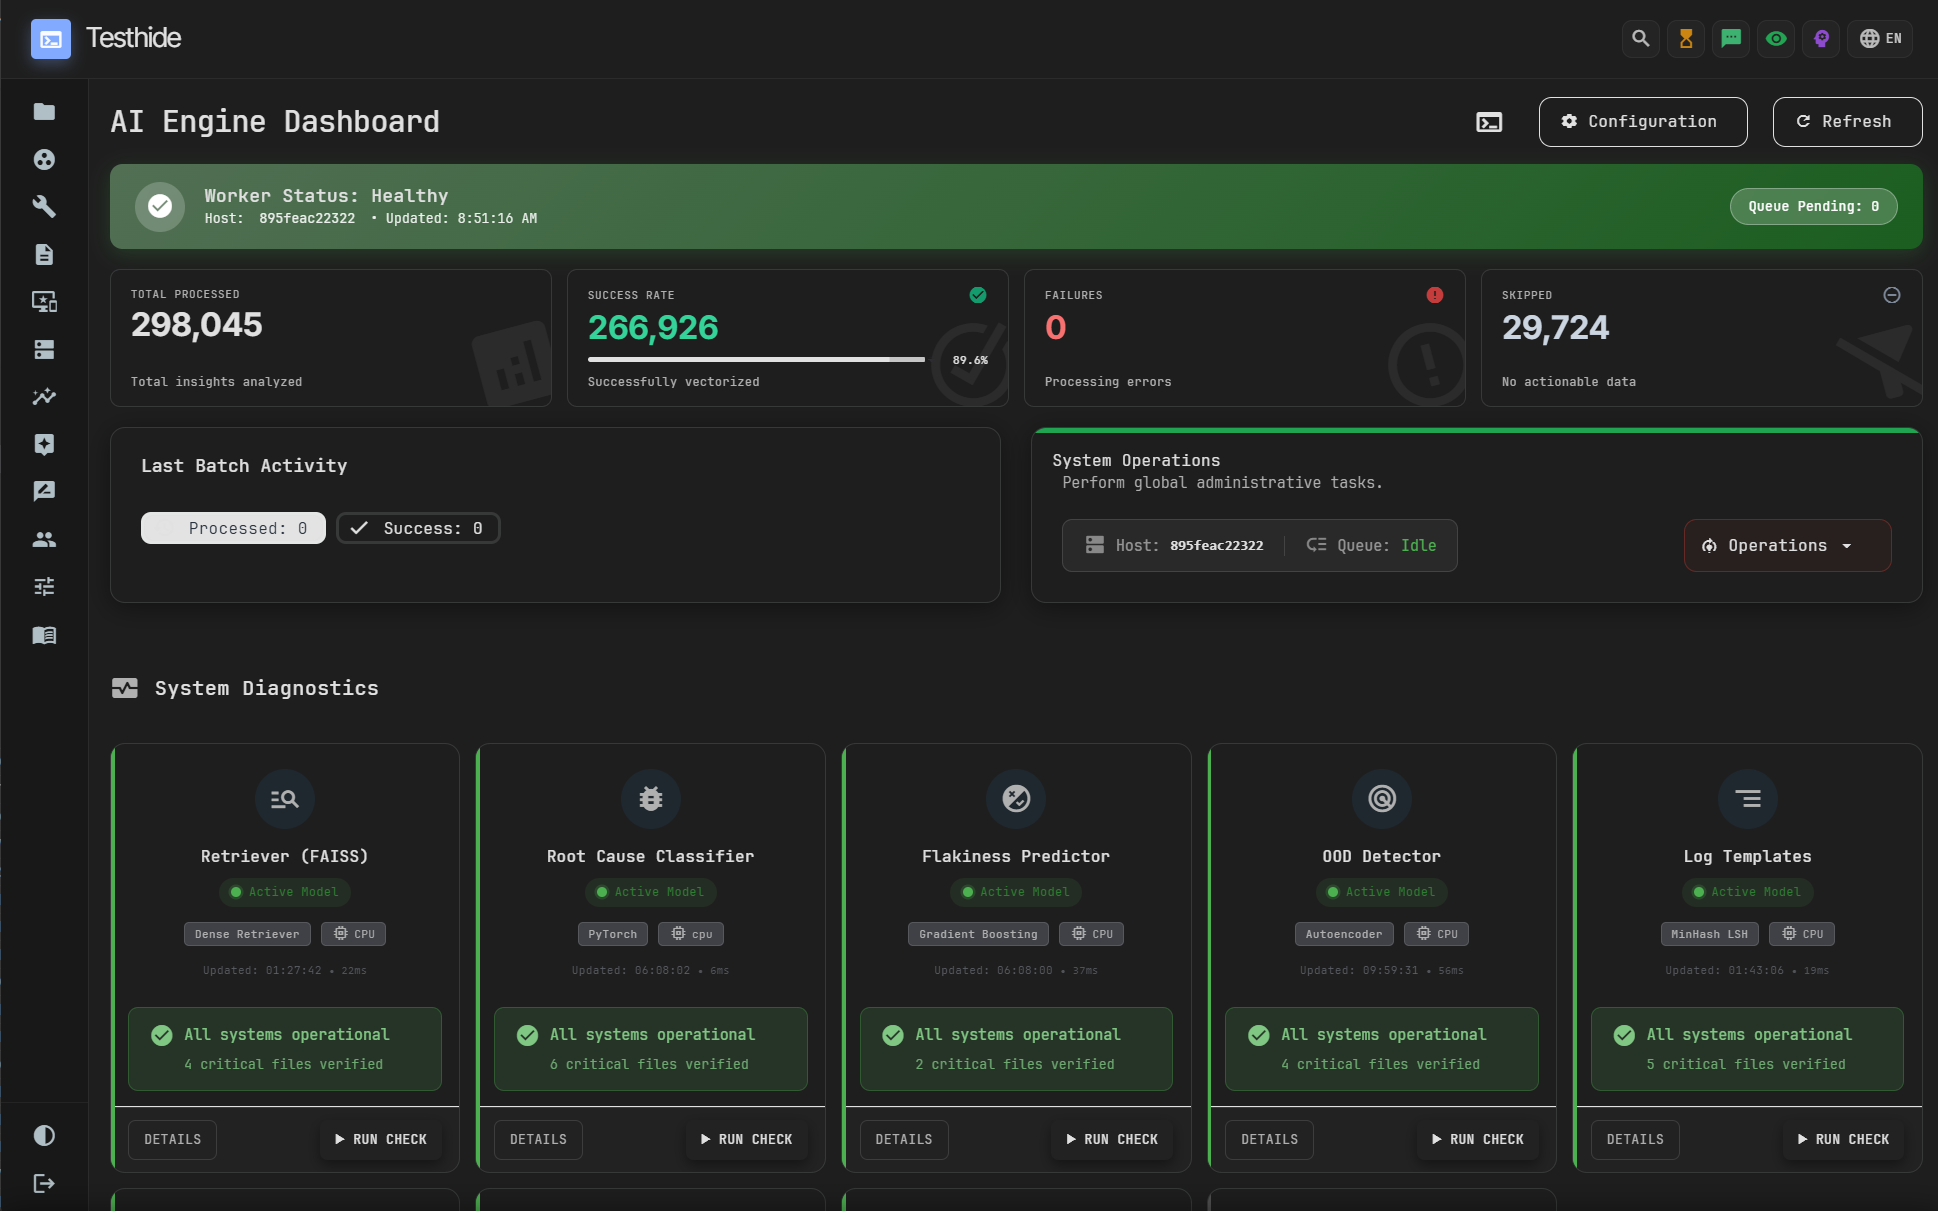The image size is (1938, 1211).
Task: Open the settings sliders icon in the sidebar
Action: click(44, 587)
